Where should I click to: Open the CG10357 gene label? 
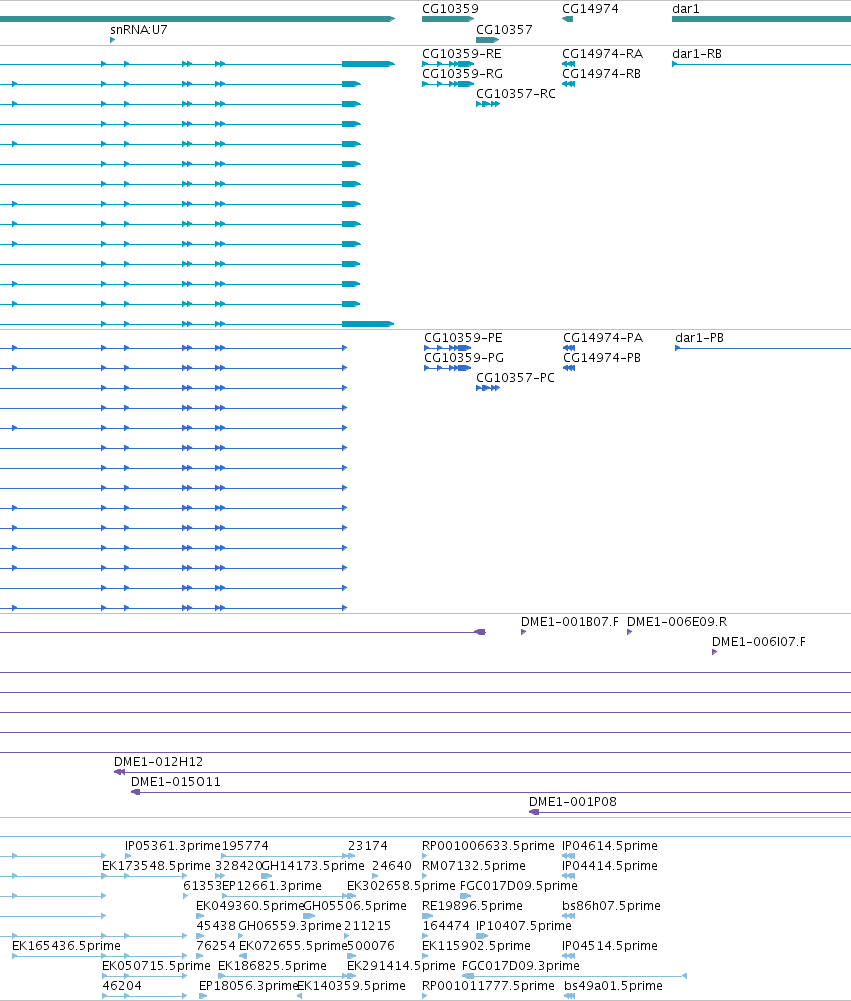pyautogui.click(x=504, y=29)
